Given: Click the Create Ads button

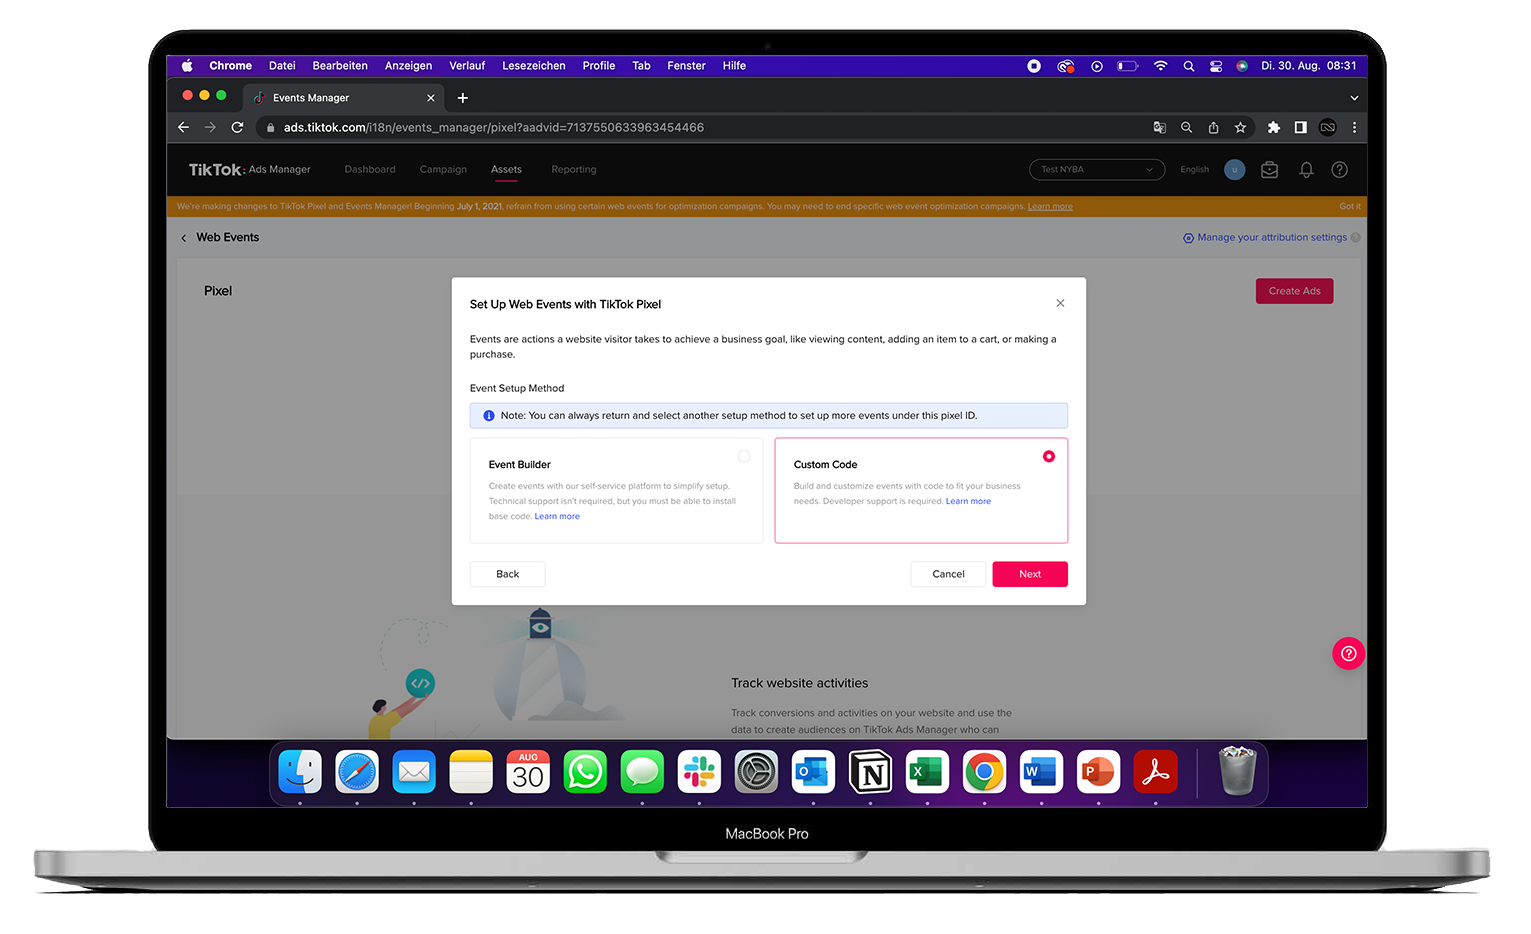Looking at the screenshot, I should 1294,291.
